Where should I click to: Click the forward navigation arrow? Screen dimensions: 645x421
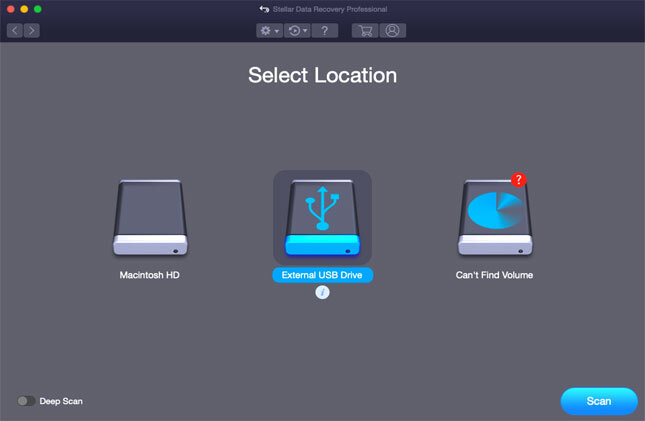click(x=32, y=31)
